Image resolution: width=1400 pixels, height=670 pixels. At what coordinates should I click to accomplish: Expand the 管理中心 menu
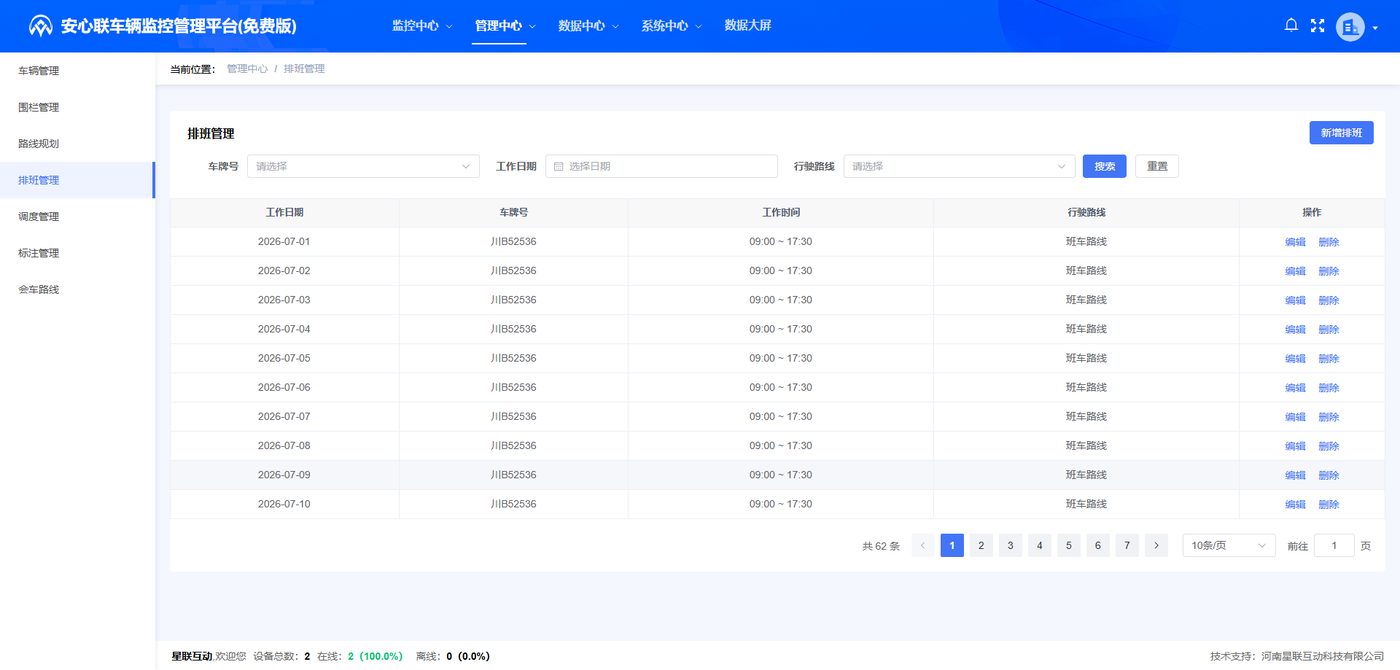click(505, 26)
